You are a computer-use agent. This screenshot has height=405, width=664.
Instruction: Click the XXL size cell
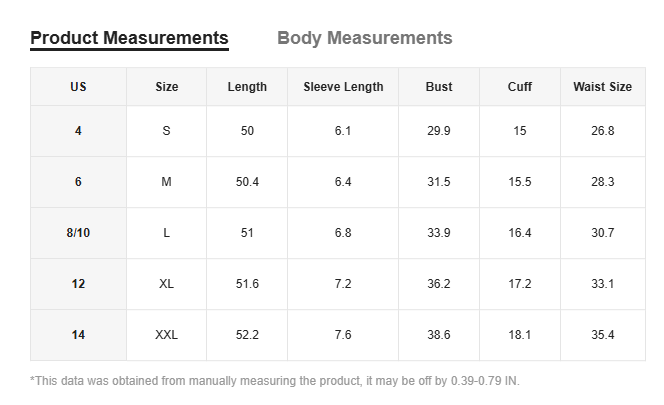(167, 335)
